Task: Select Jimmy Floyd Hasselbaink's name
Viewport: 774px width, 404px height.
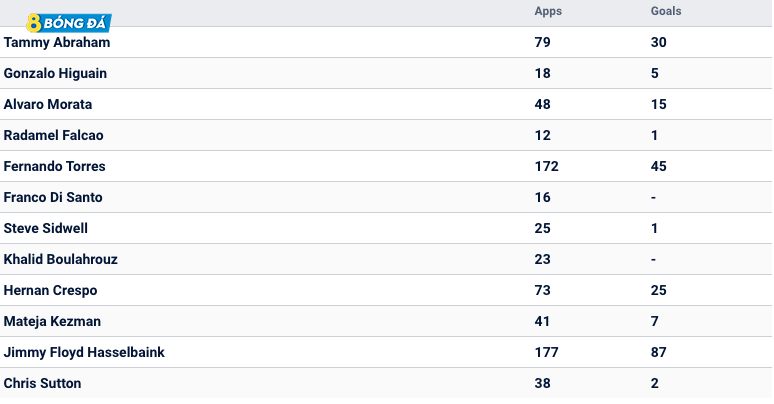Action: 84,352
